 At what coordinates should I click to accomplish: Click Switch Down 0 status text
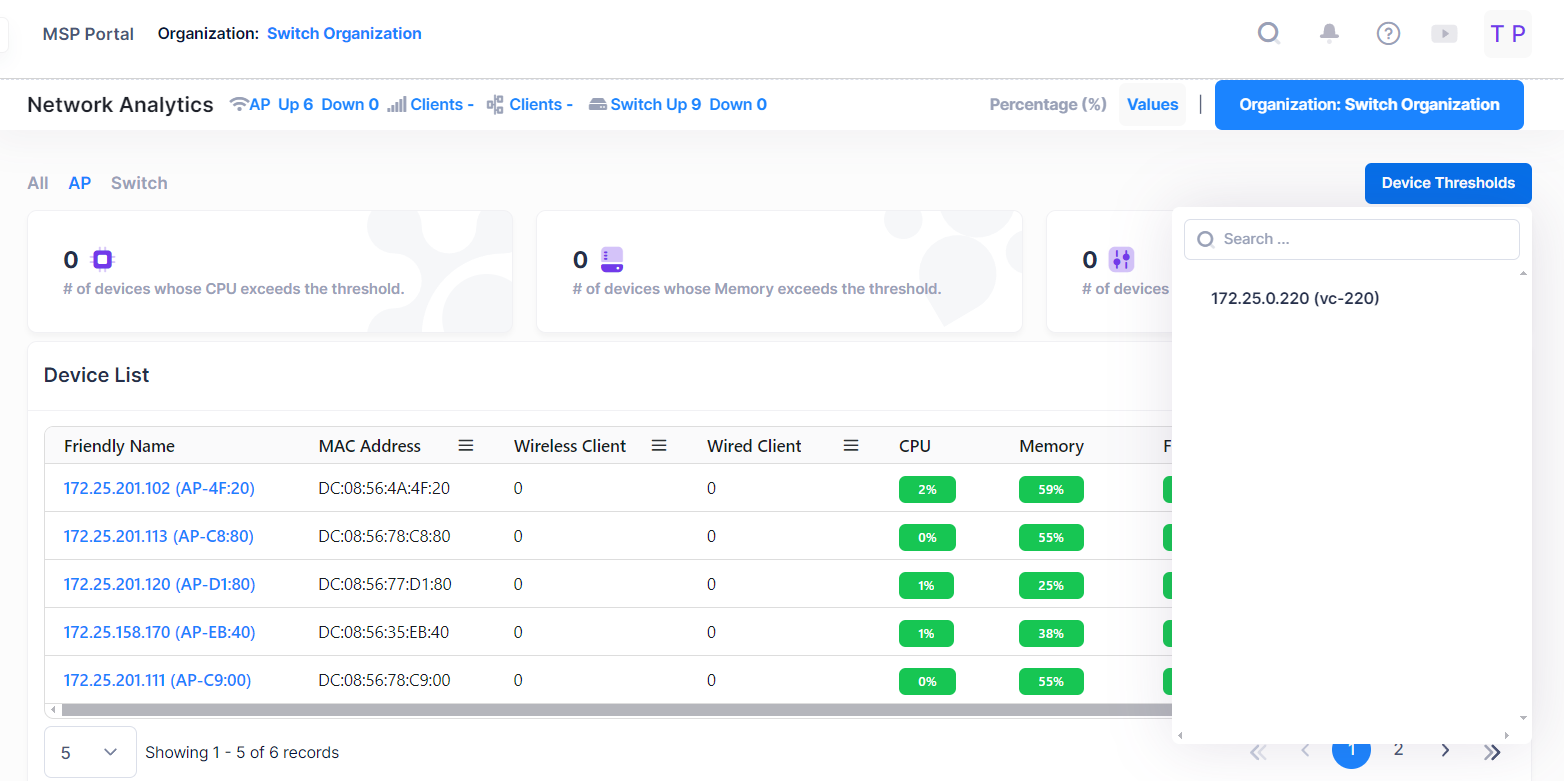click(738, 104)
